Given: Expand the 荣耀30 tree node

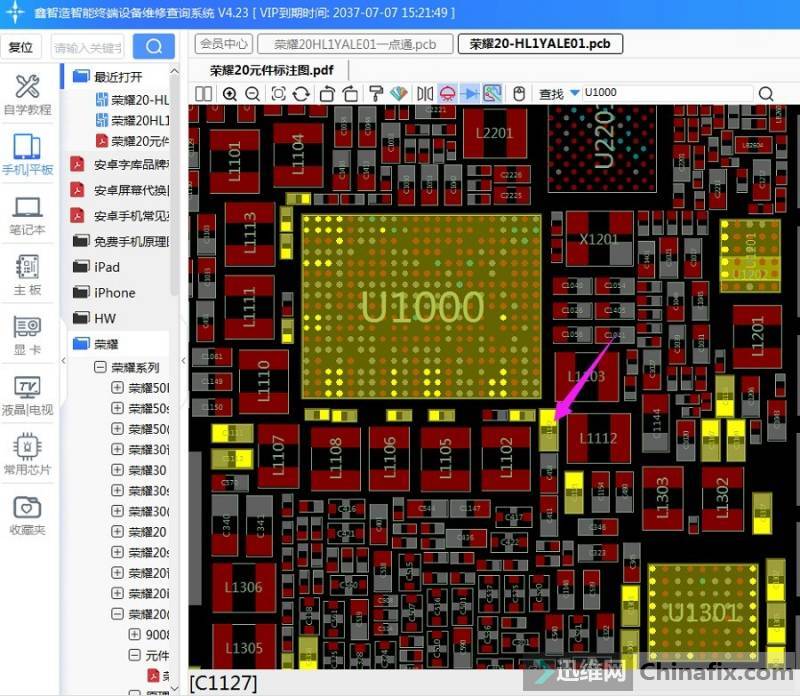Looking at the screenshot, I should click(117, 470).
